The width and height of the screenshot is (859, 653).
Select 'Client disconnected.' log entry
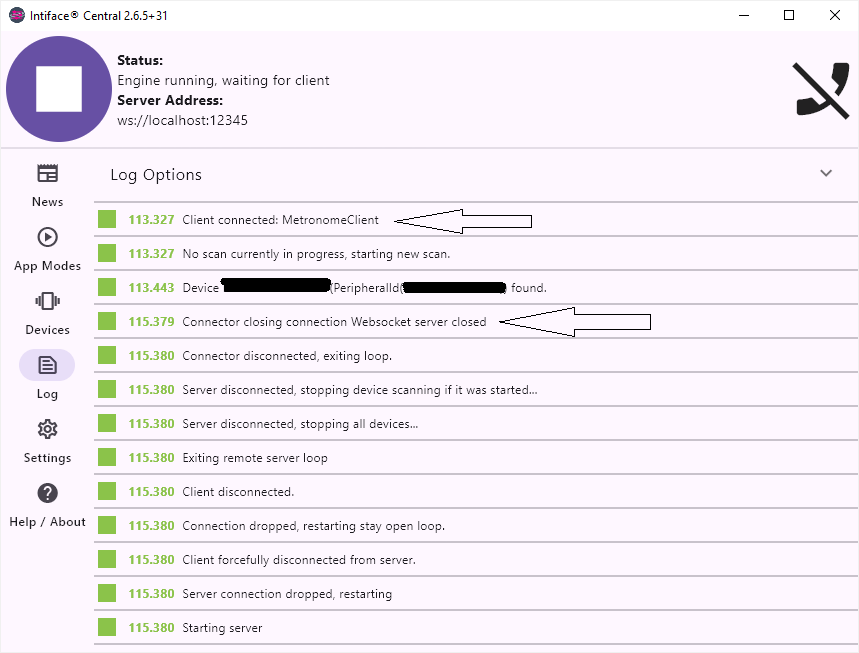click(x=476, y=491)
